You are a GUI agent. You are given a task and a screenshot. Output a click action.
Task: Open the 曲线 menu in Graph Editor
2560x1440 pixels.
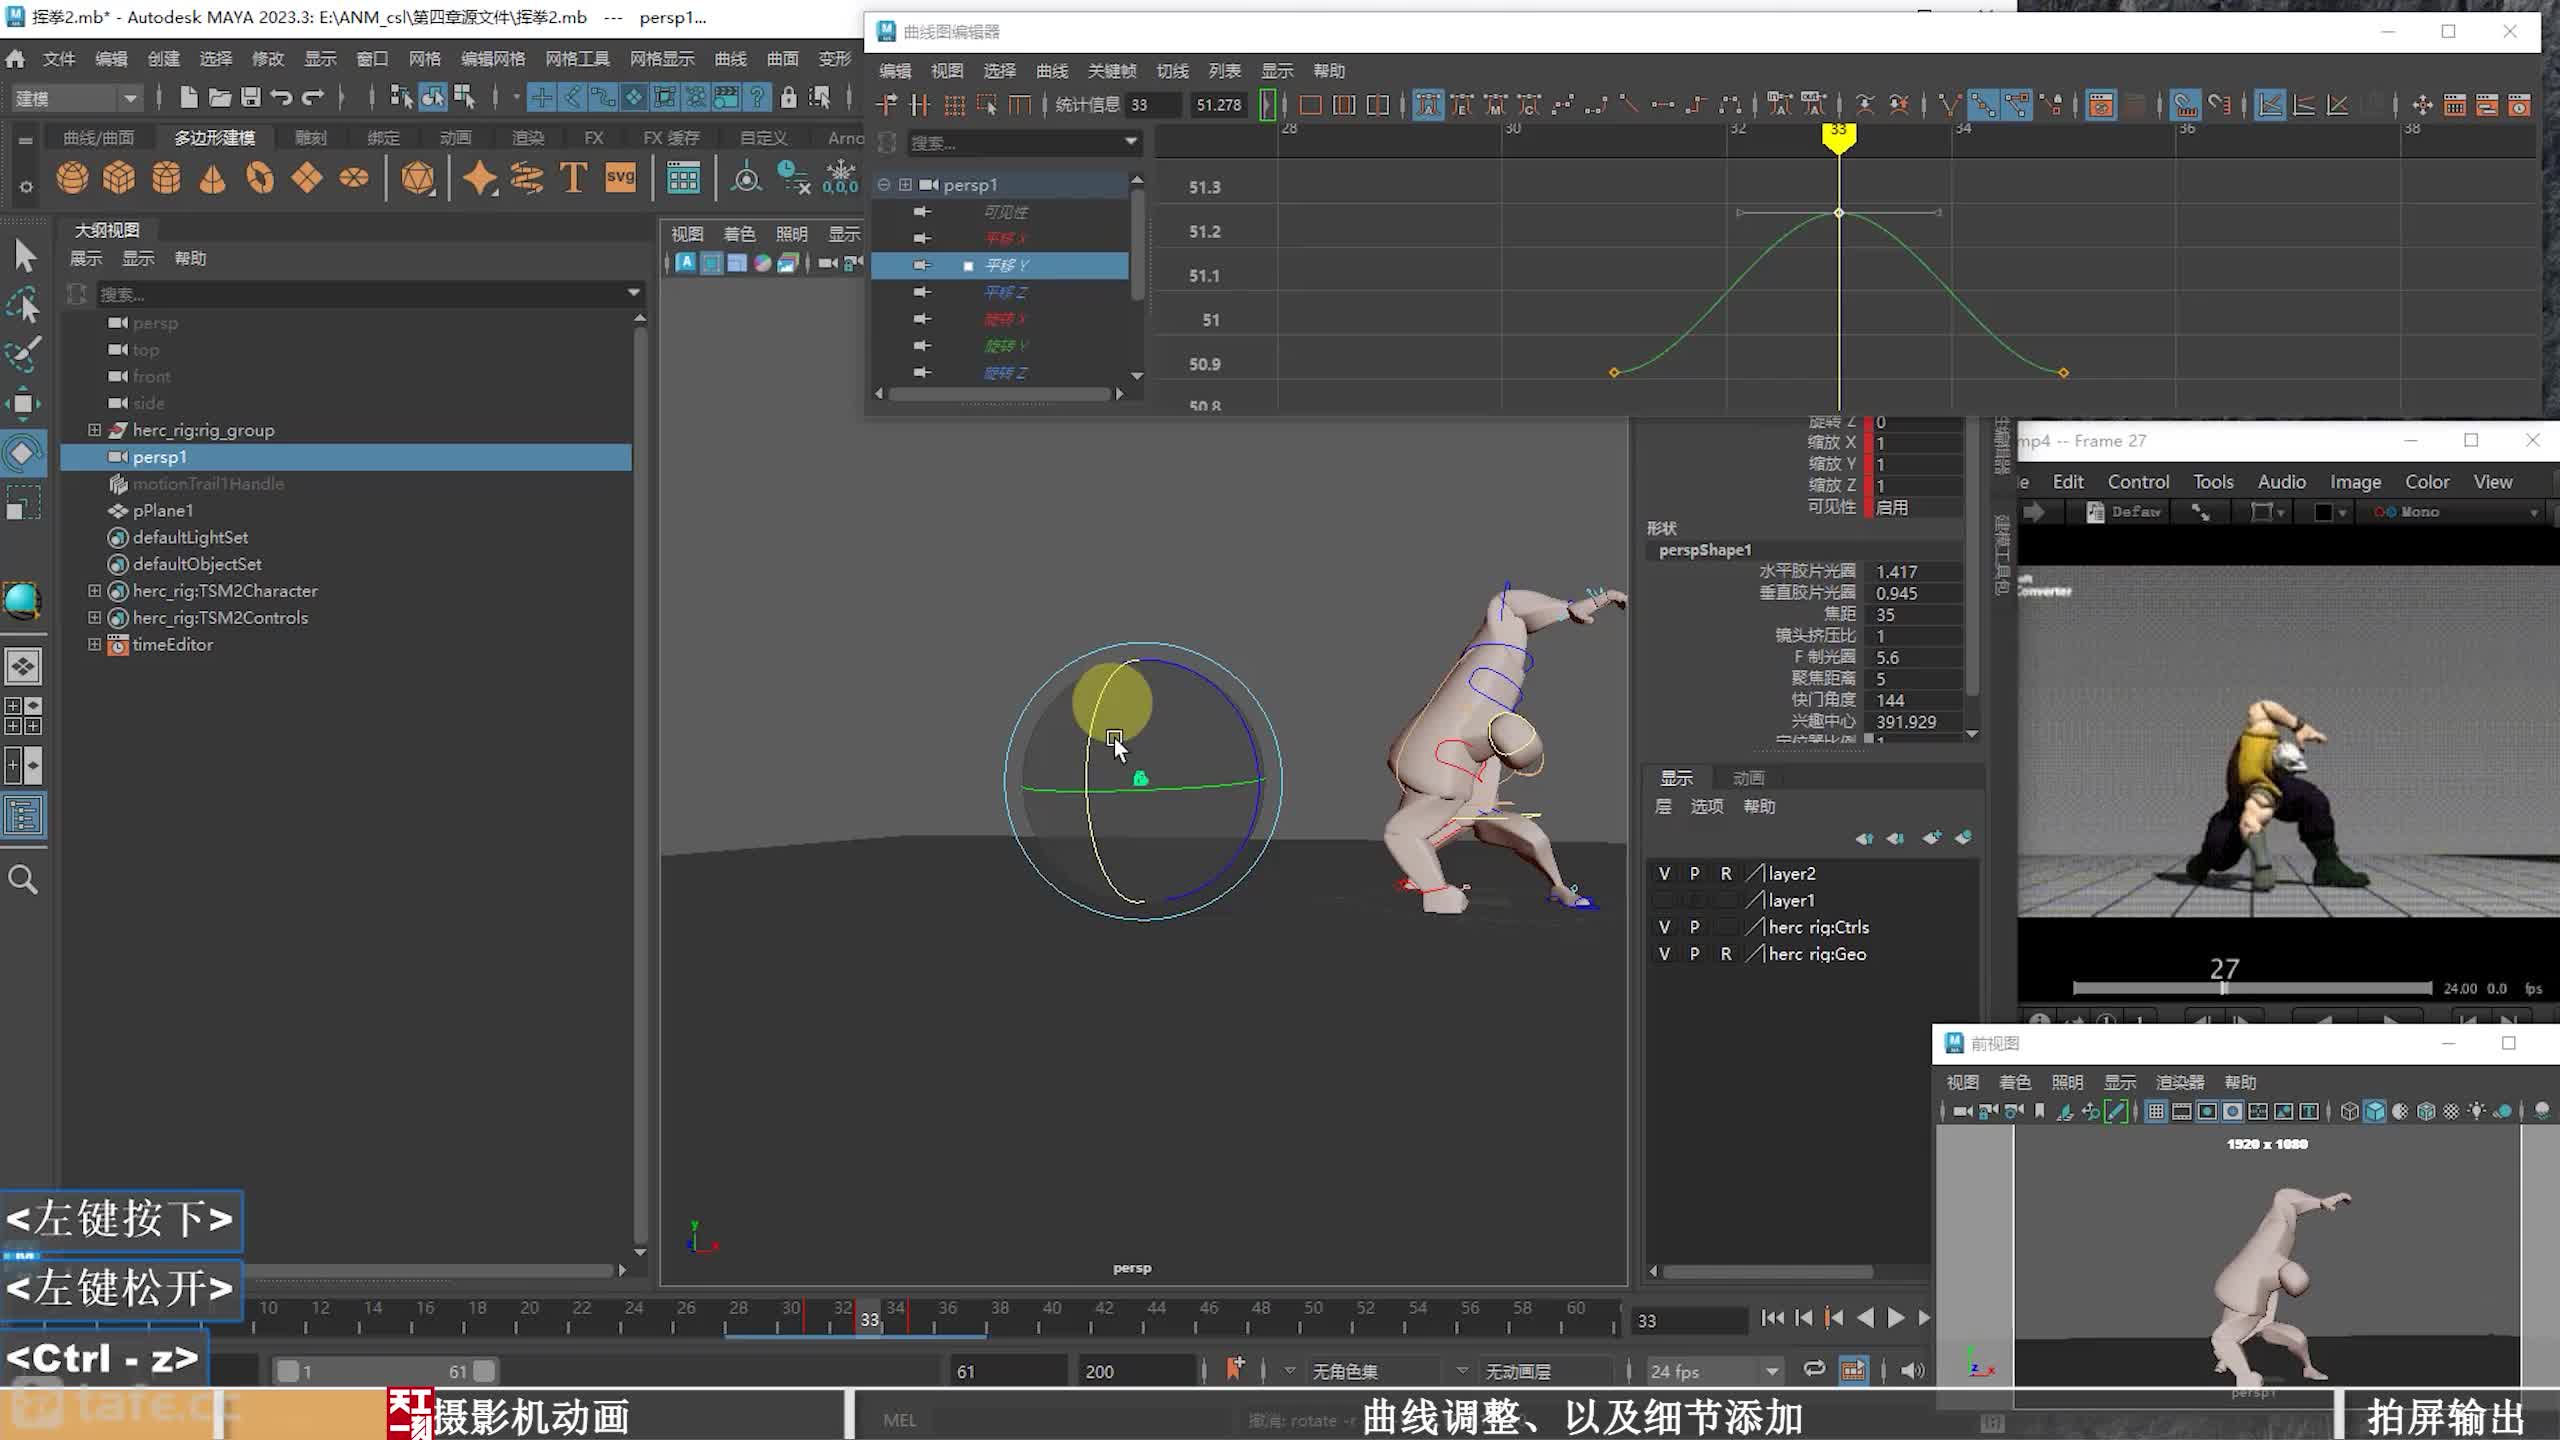click(1051, 71)
